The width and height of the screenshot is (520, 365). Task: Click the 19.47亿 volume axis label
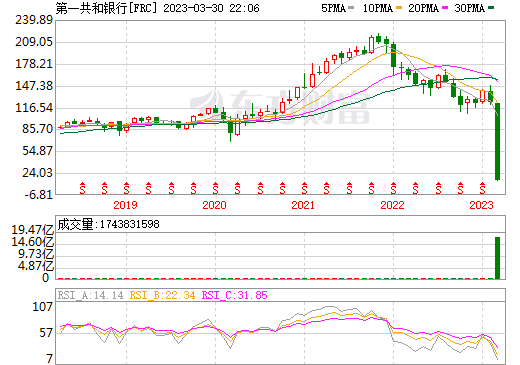(33, 230)
